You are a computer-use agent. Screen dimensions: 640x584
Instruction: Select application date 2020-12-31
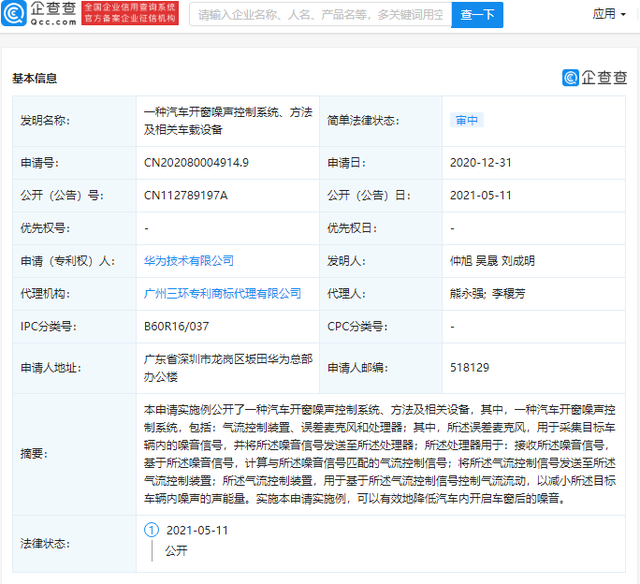480,163
